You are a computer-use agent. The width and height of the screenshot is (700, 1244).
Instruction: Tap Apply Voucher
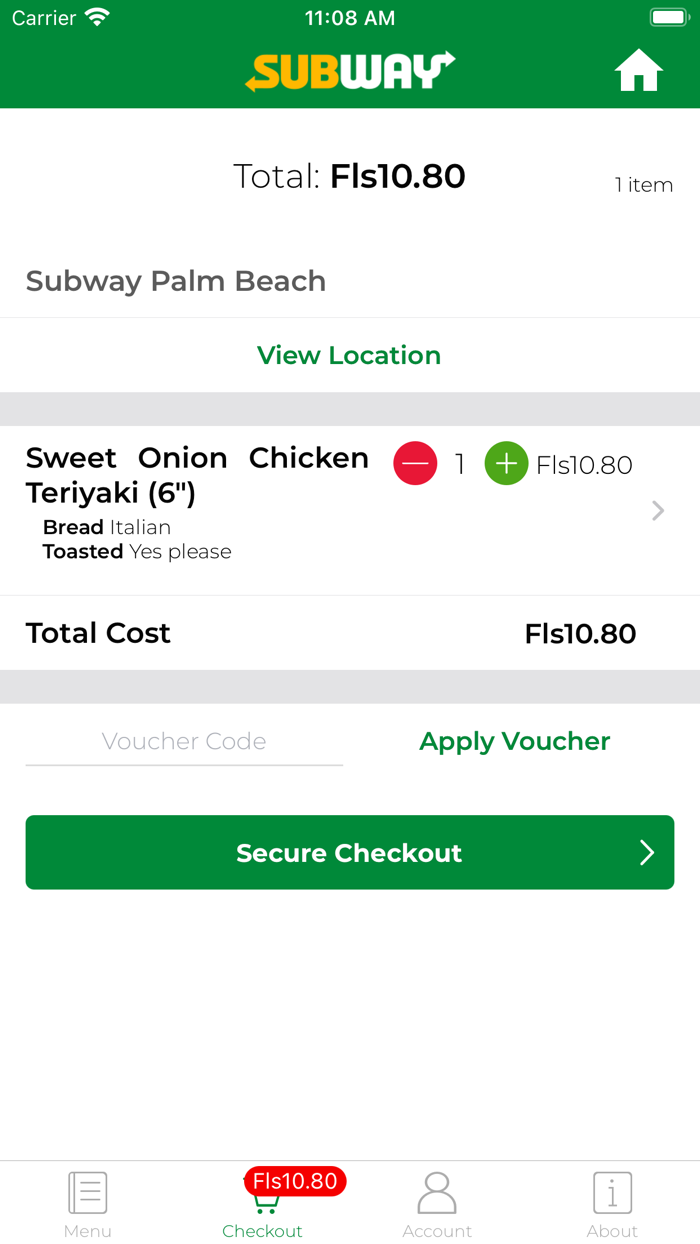[x=514, y=741]
